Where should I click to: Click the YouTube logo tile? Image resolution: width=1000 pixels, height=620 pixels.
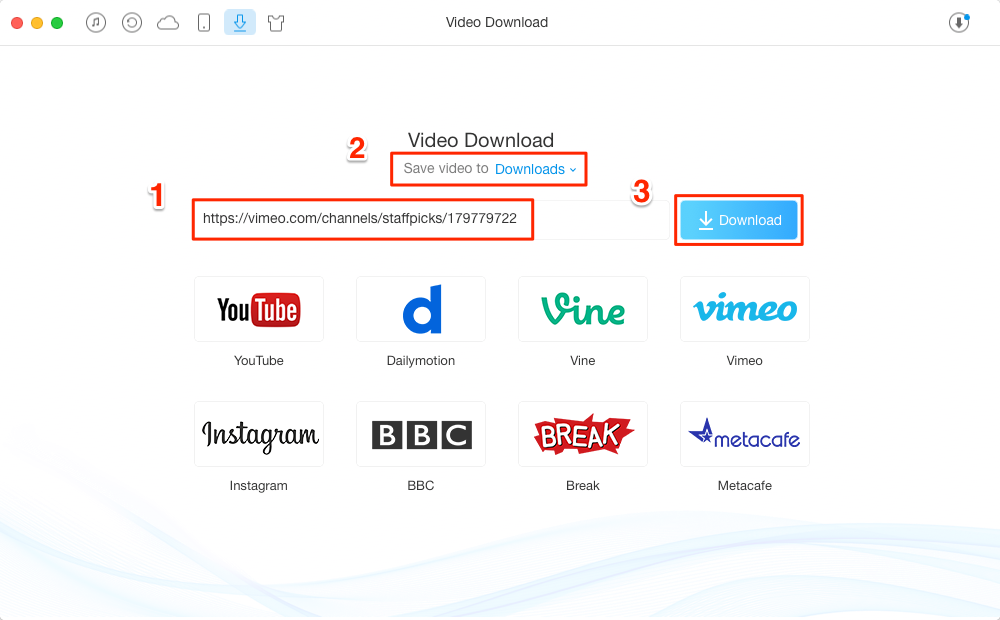pos(259,309)
